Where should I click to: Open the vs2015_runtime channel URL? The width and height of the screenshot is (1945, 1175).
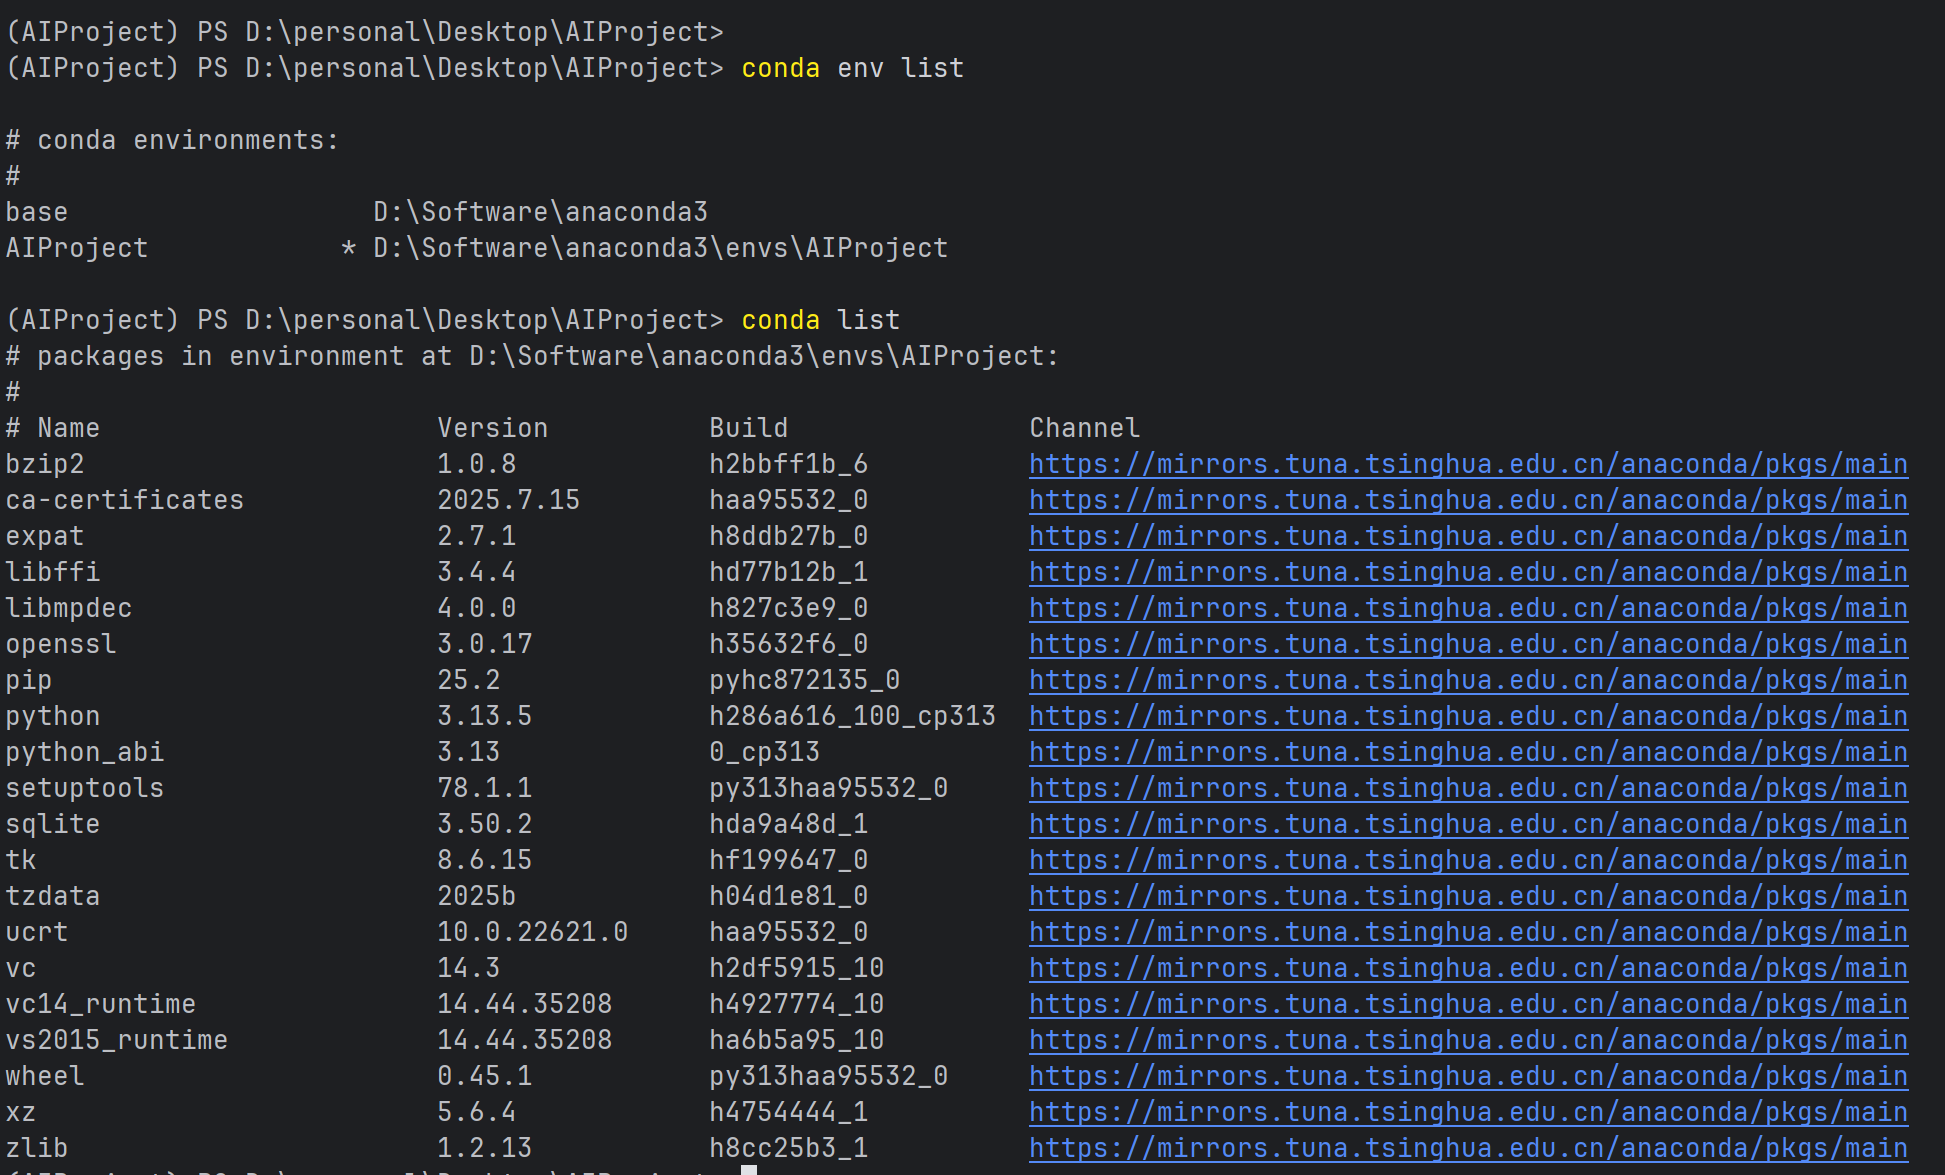click(x=1468, y=1040)
